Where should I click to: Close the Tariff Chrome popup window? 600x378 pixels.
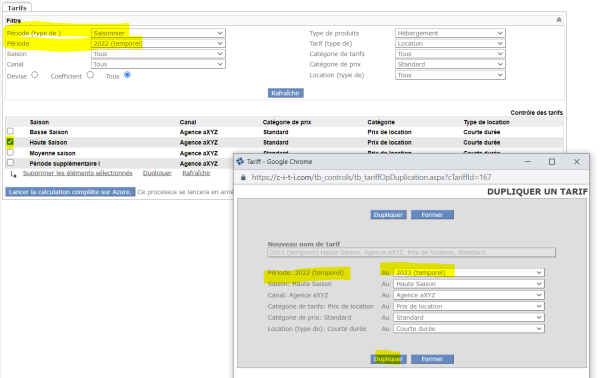(577, 161)
